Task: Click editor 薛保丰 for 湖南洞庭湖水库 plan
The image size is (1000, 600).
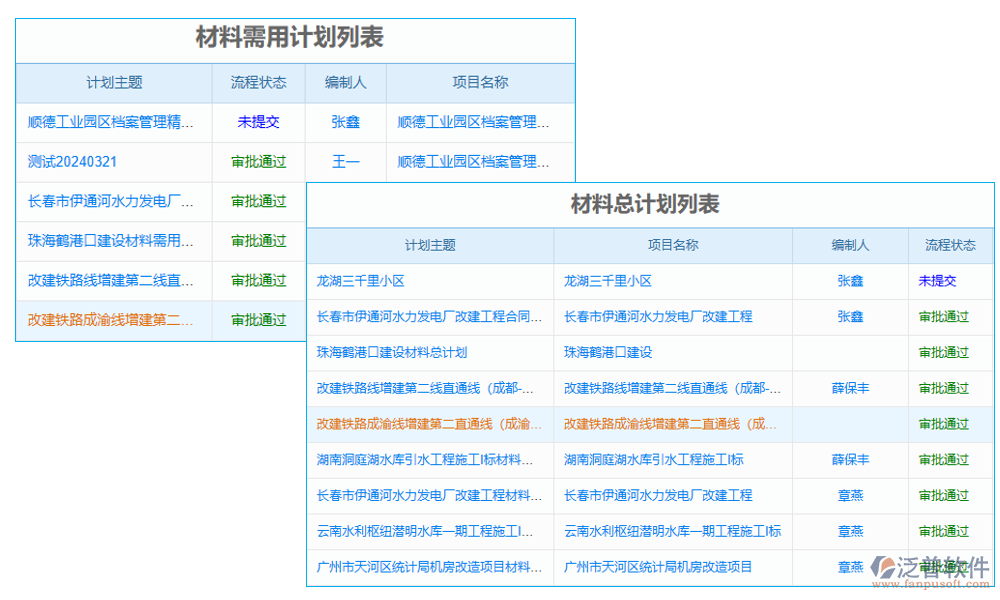Action: [x=849, y=460]
